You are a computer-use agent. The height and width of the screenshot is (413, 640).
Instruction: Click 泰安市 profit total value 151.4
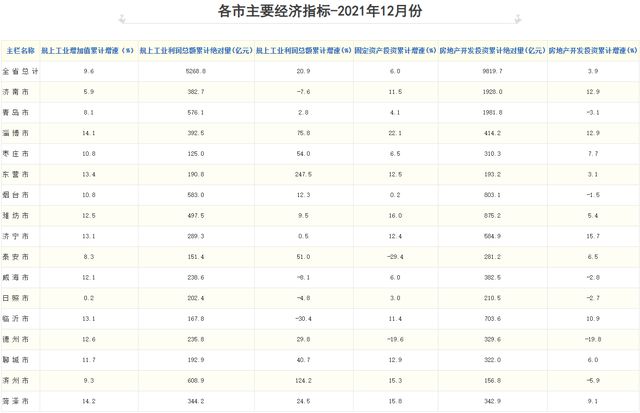(196, 257)
